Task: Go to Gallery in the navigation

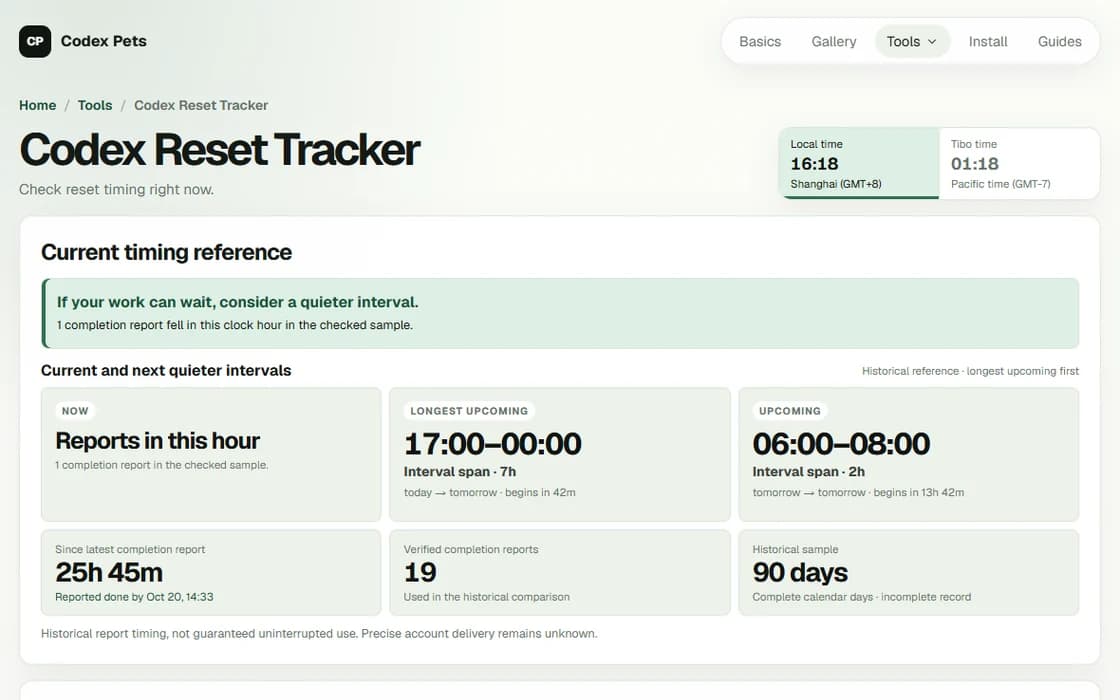Action: click(x=834, y=41)
